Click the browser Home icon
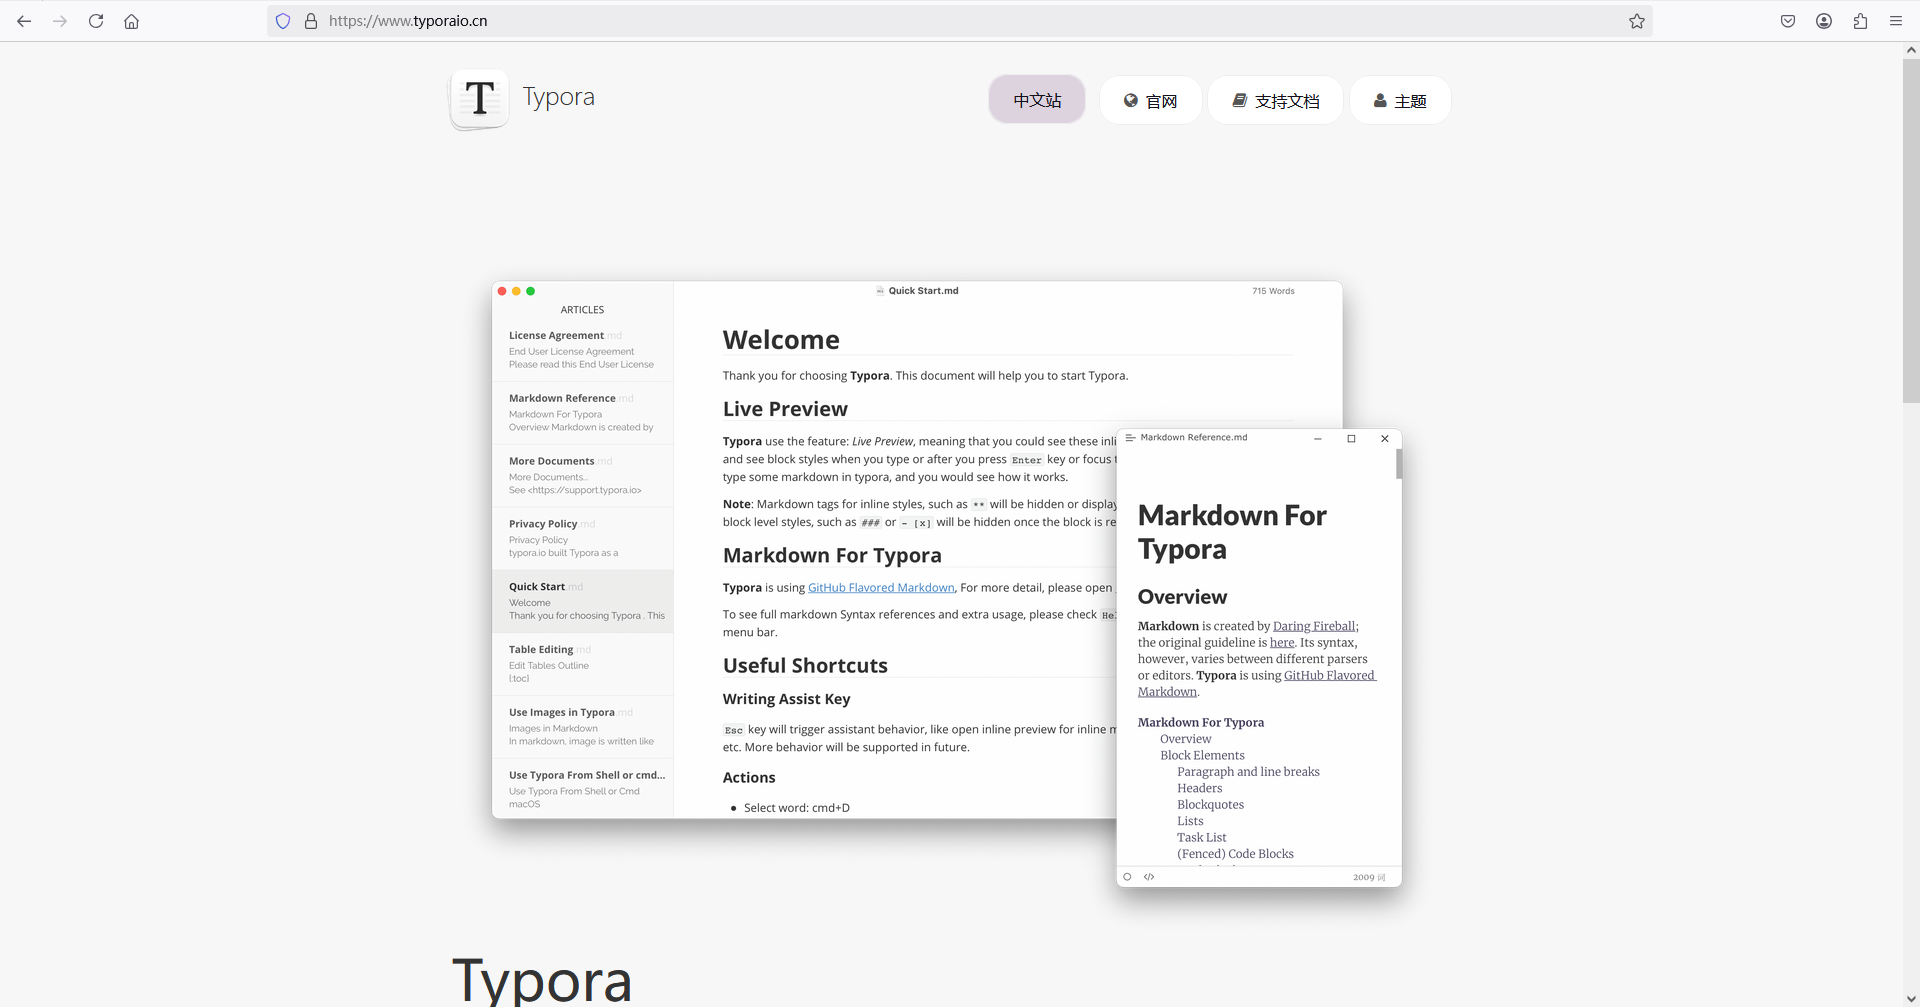This screenshot has width=1920, height=1007. coord(131,21)
